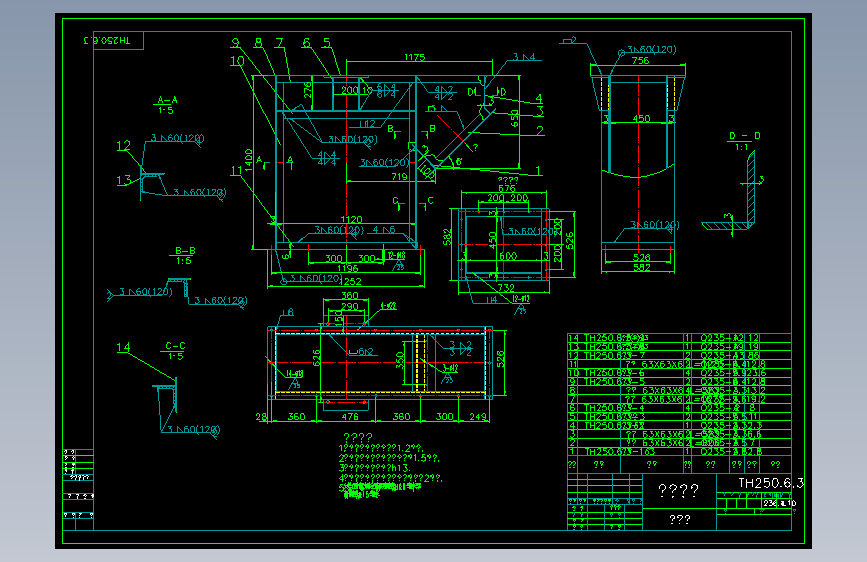867x562 pixels.
Task: Click the A-A section label
Action: pos(167,100)
